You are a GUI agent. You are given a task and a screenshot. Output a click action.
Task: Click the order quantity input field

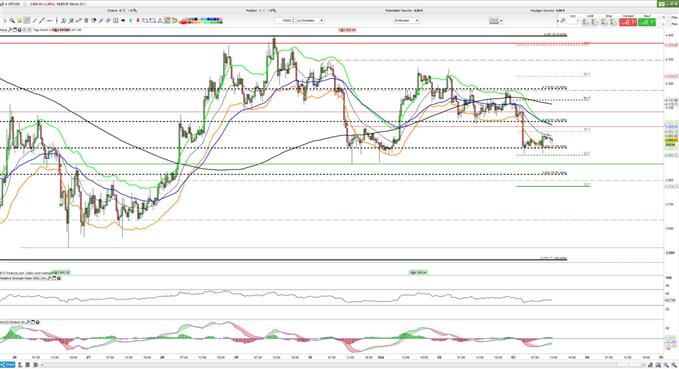[x=572, y=21]
